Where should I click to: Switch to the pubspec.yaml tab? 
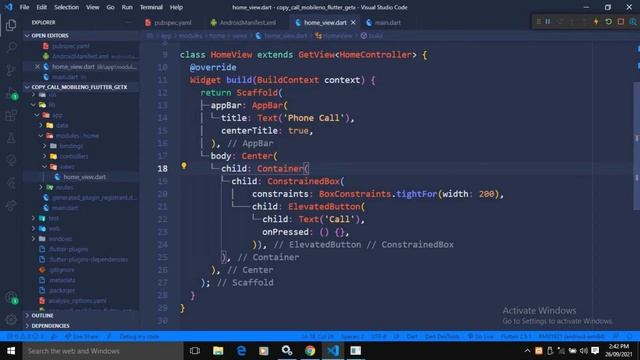168,23
